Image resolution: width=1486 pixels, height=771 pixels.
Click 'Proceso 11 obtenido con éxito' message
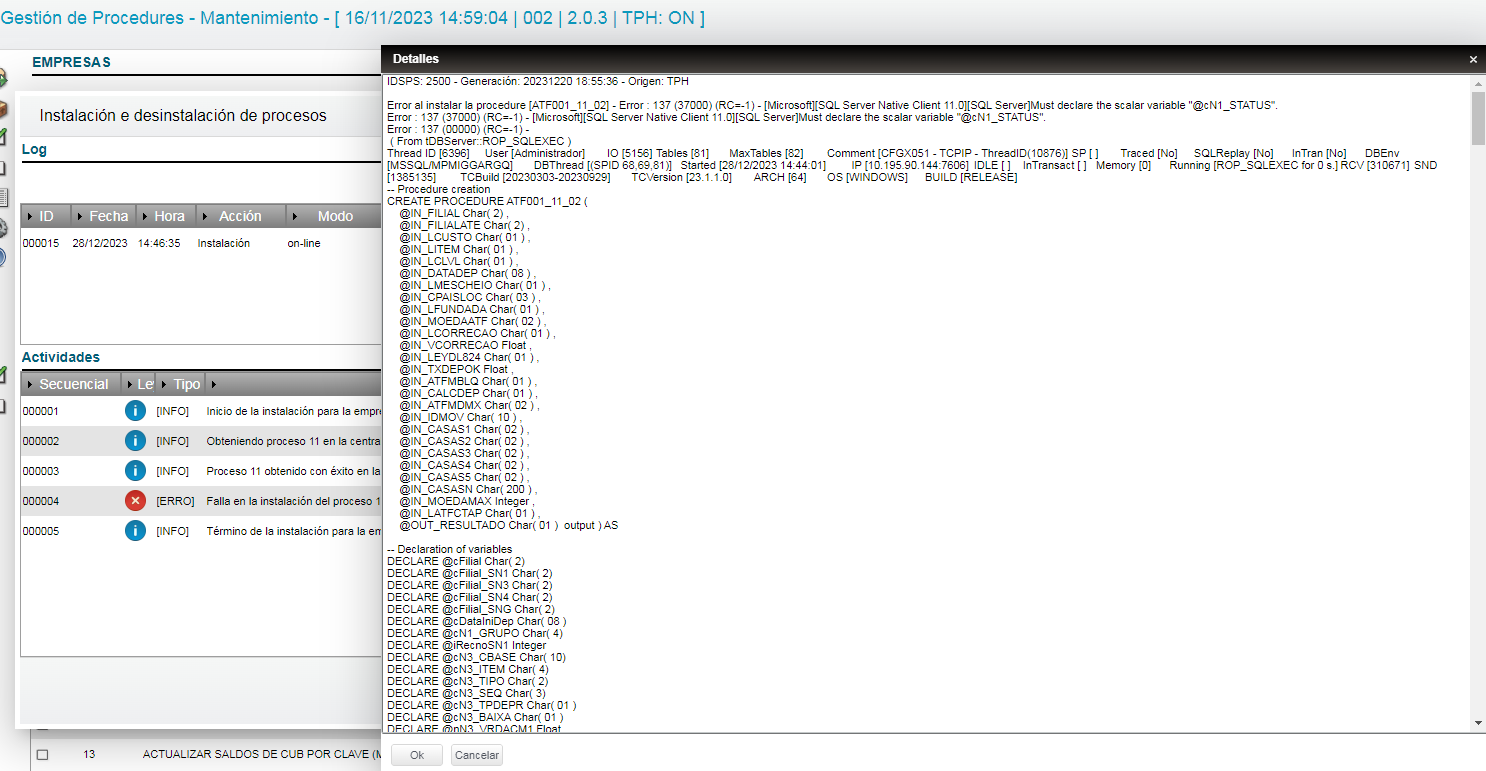[293, 471]
